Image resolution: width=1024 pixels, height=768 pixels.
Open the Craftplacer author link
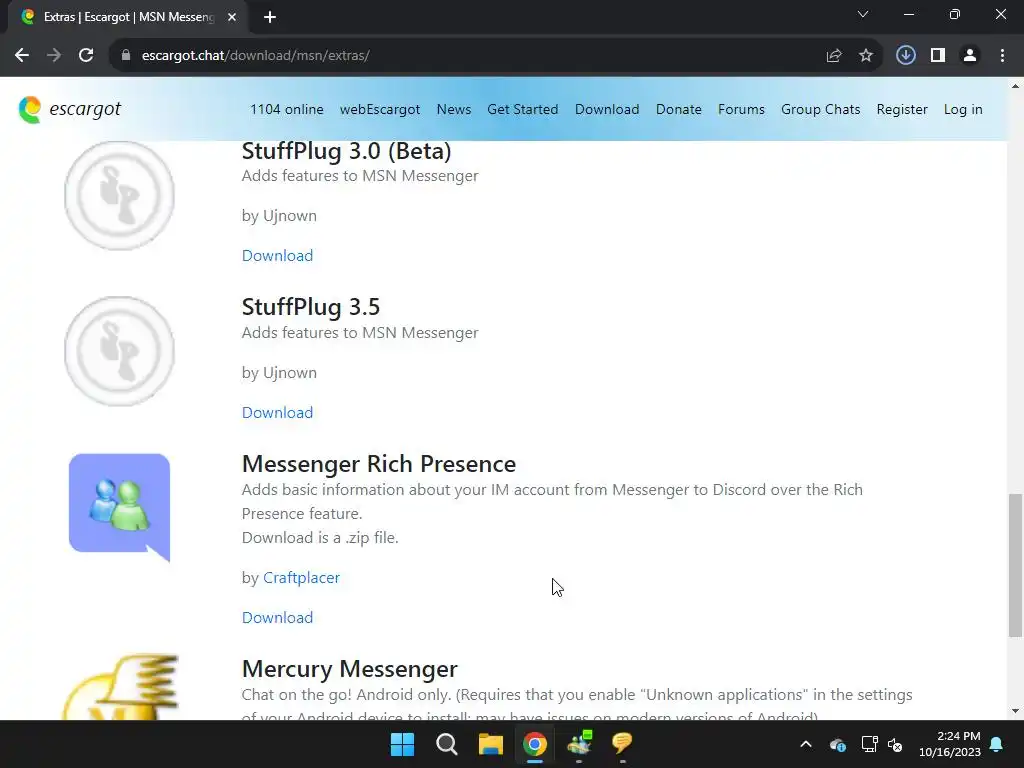[x=301, y=578]
